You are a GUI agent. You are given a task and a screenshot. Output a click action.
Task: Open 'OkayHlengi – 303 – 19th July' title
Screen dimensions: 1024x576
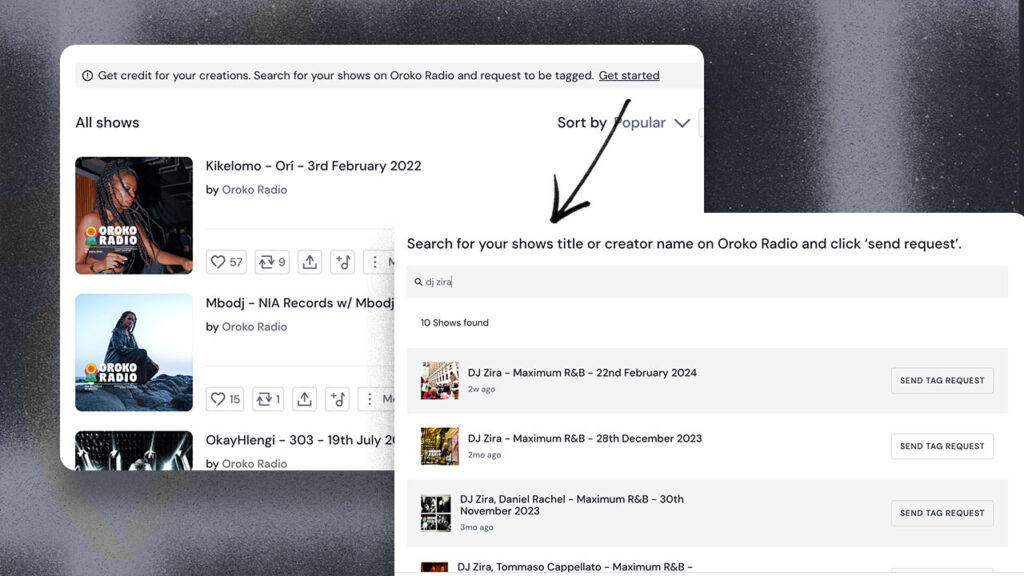tap(300, 440)
